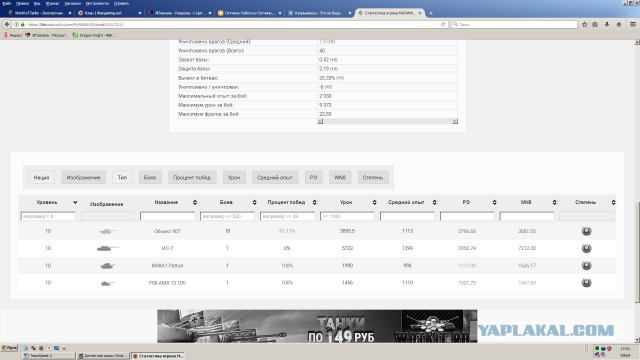This screenshot has height=360, width=640.
Task: Sort table by the WN8 header arrows
Action: tap(554, 202)
